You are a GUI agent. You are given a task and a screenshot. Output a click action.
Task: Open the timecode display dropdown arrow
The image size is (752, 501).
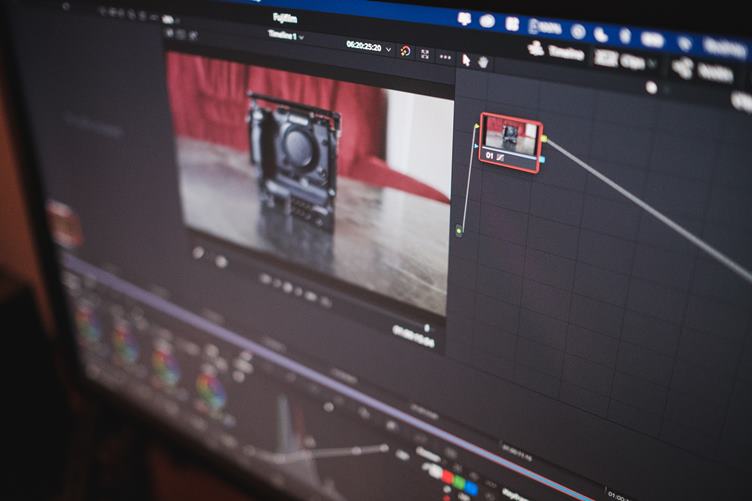click(388, 48)
